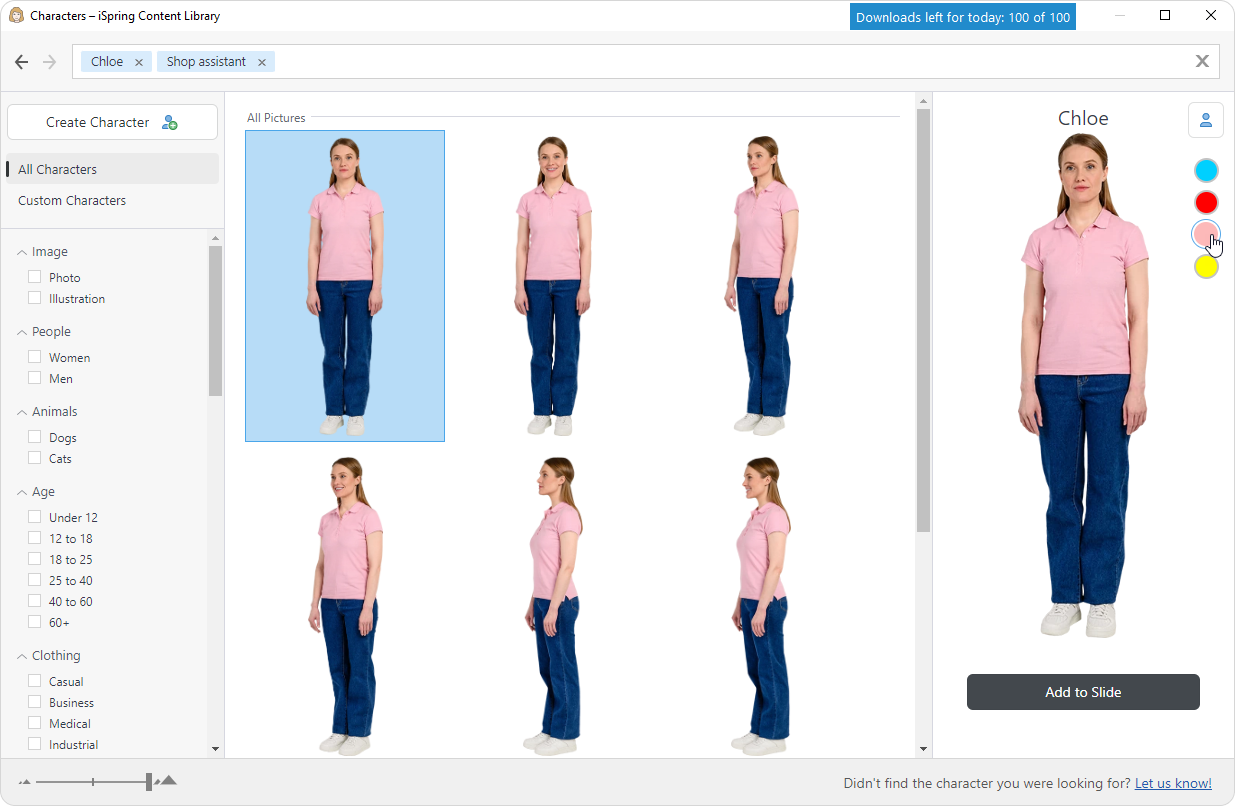
Task: Collapse the Image filter section
Action: coord(22,252)
